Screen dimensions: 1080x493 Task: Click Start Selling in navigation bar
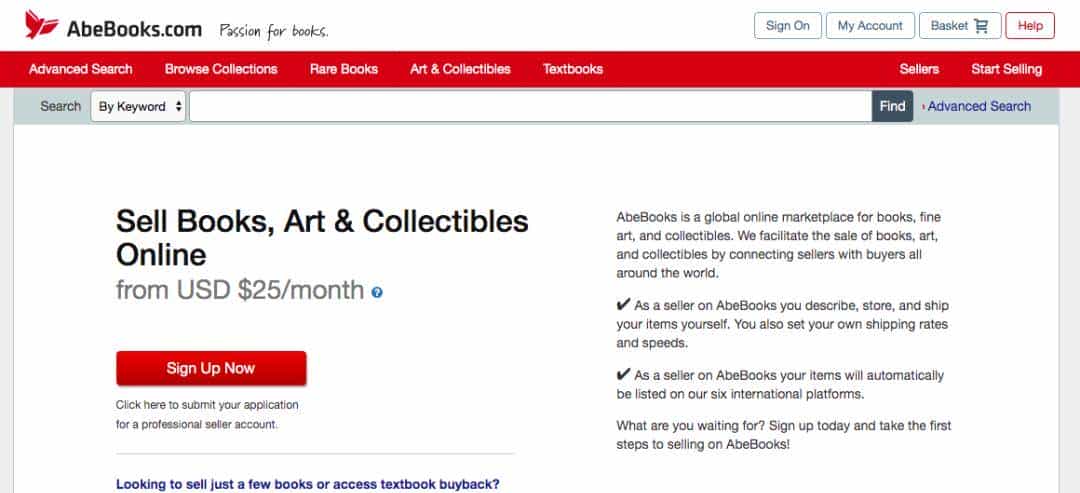click(1006, 69)
